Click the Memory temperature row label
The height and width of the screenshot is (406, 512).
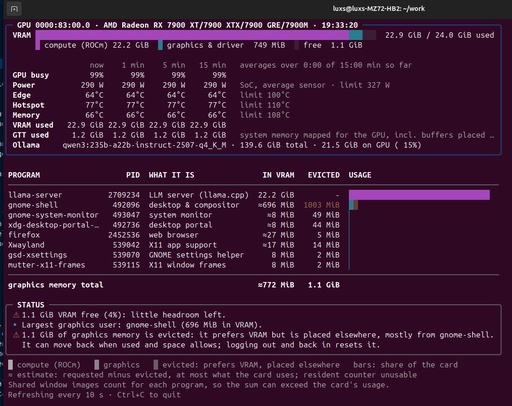pyautogui.click(x=26, y=115)
